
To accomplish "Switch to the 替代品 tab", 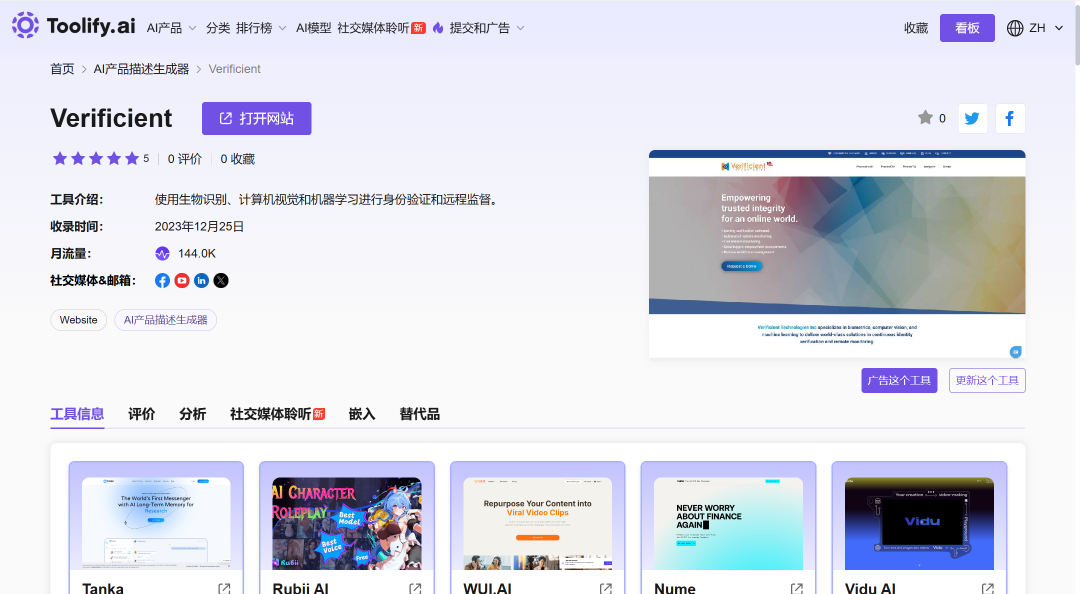I will click(419, 414).
